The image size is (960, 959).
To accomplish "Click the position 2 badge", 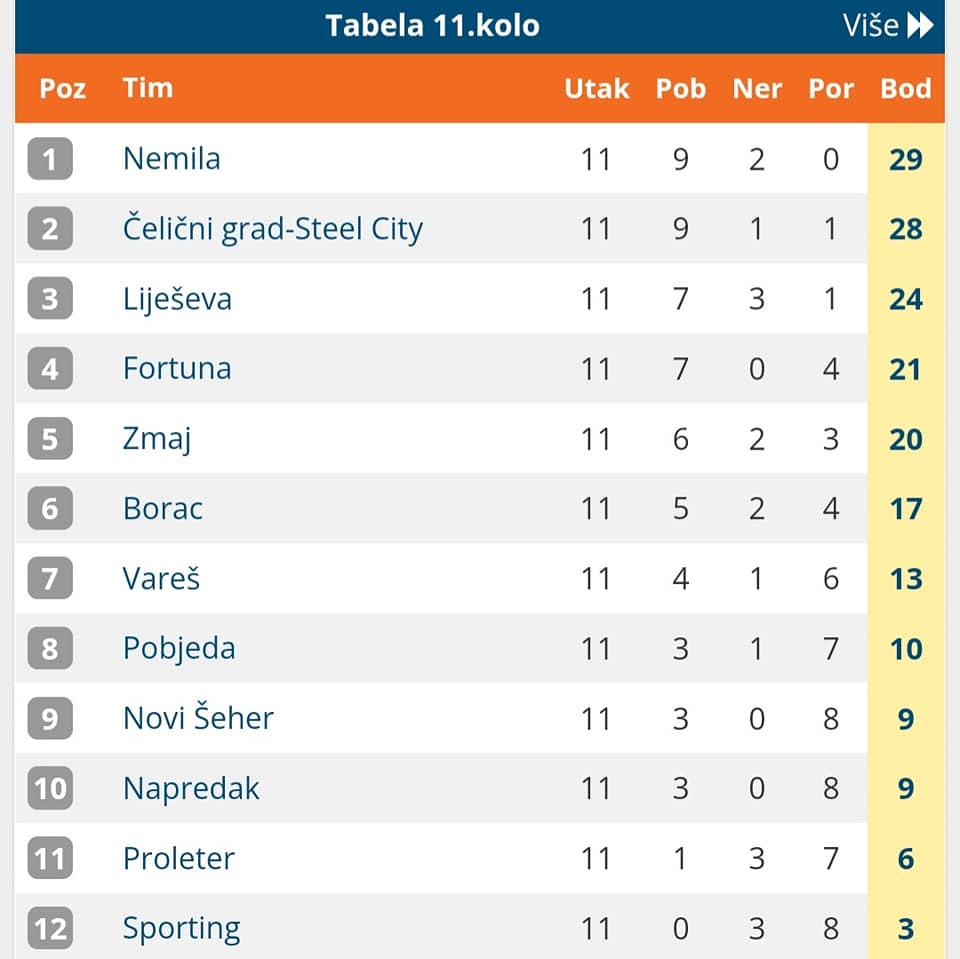I will point(50,229).
